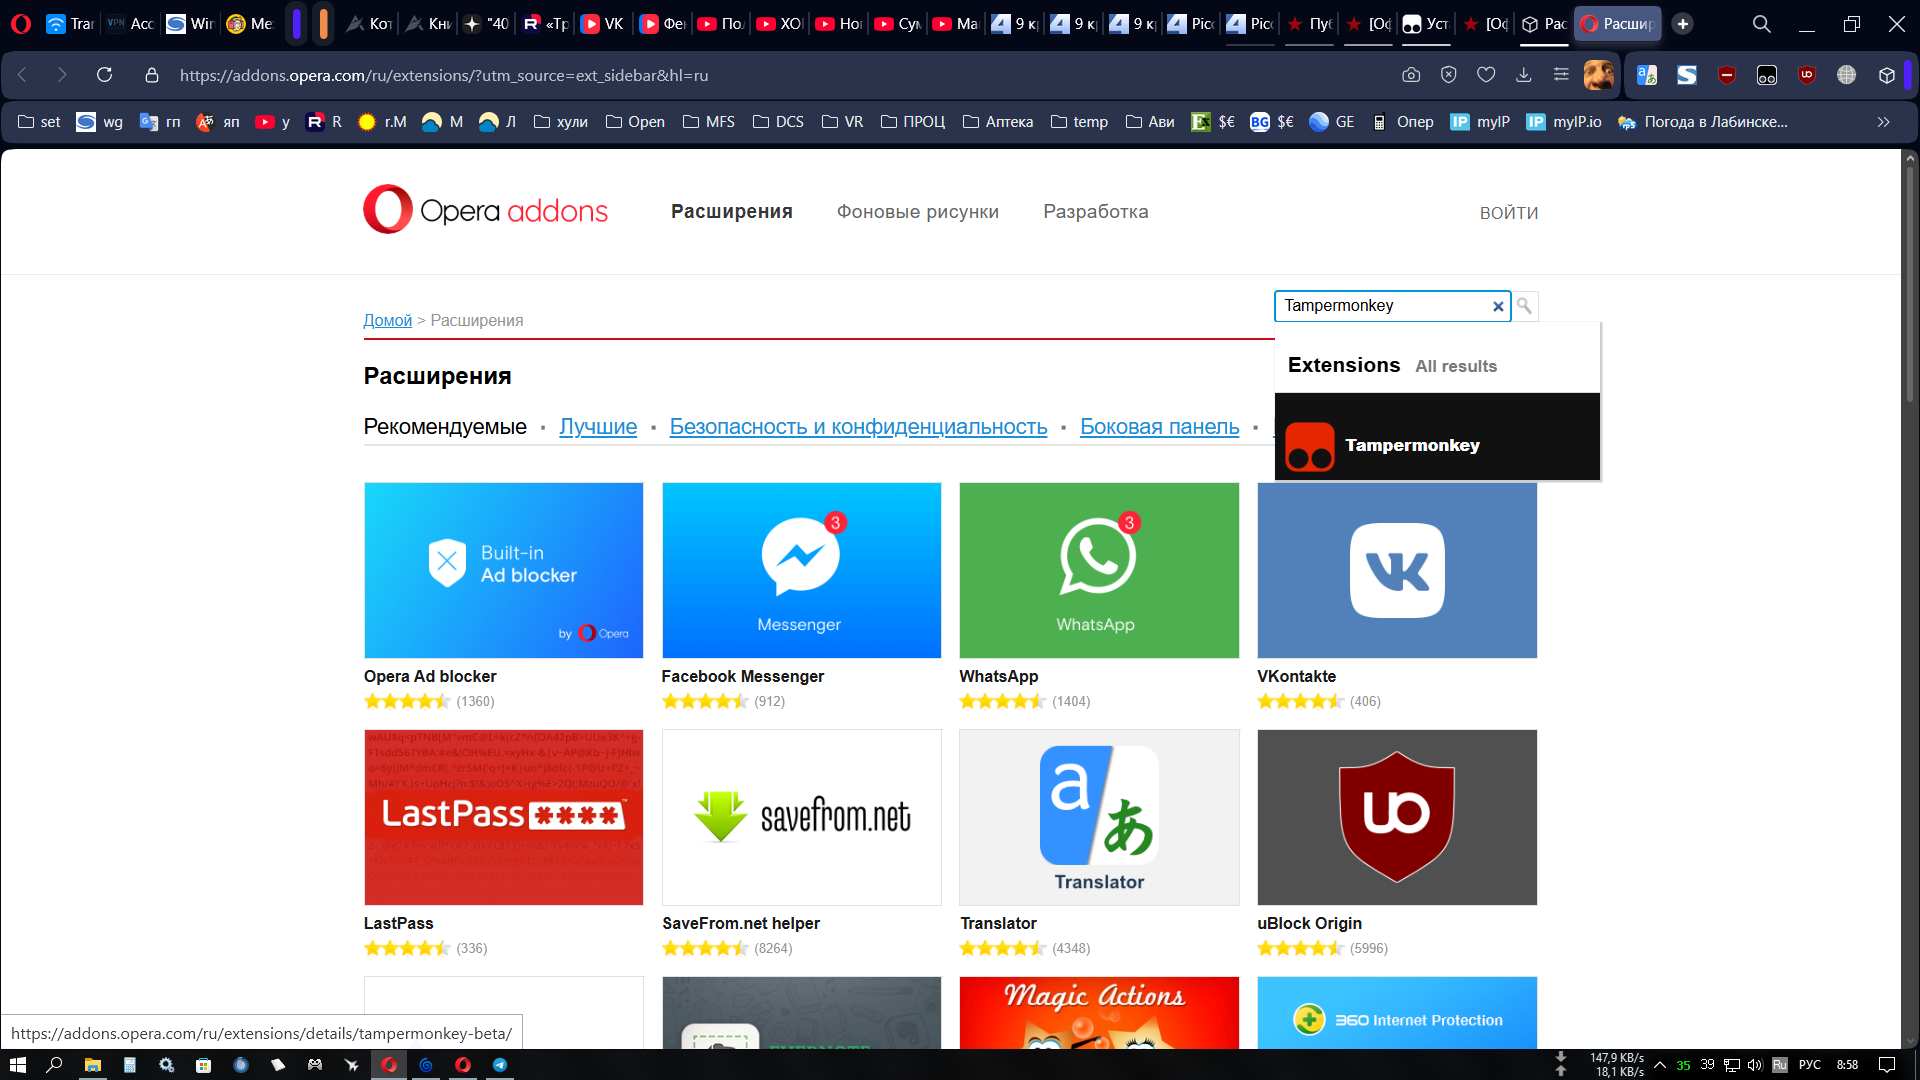Open the ПРОЦ bookmarks folder
The height and width of the screenshot is (1080, 1920).
point(913,122)
